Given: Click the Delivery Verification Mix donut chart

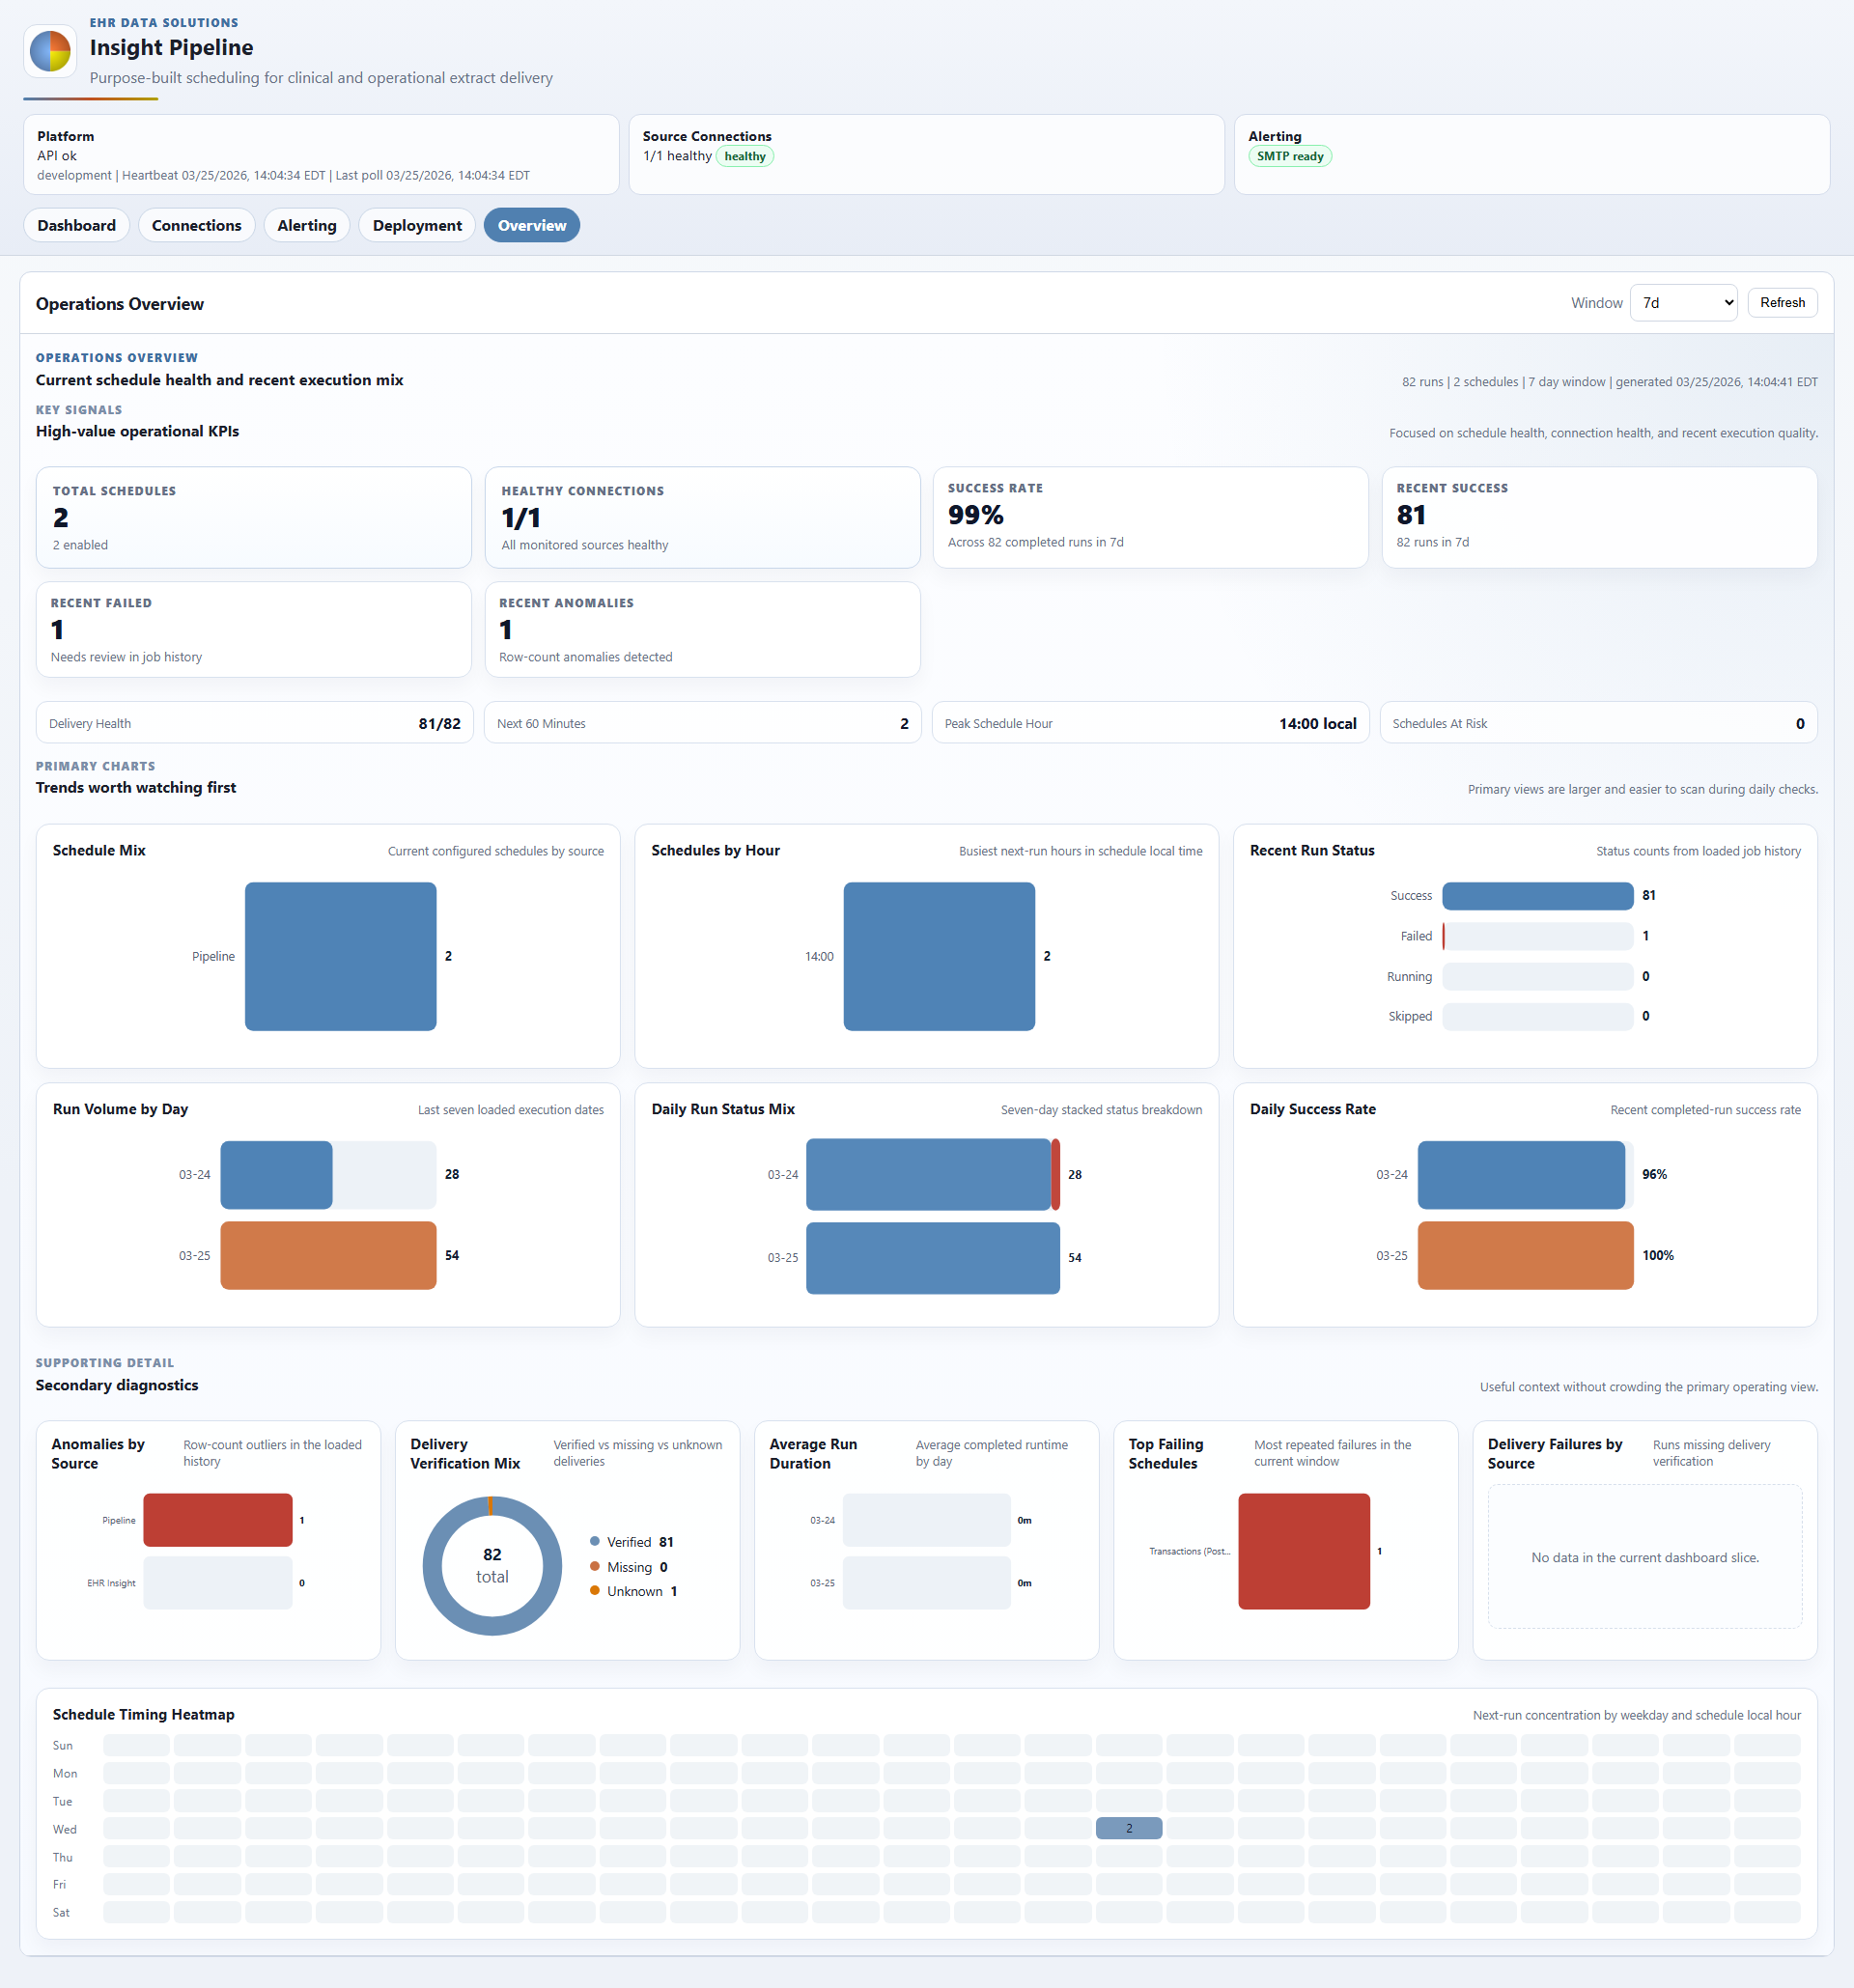Looking at the screenshot, I should [x=491, y=1566].
